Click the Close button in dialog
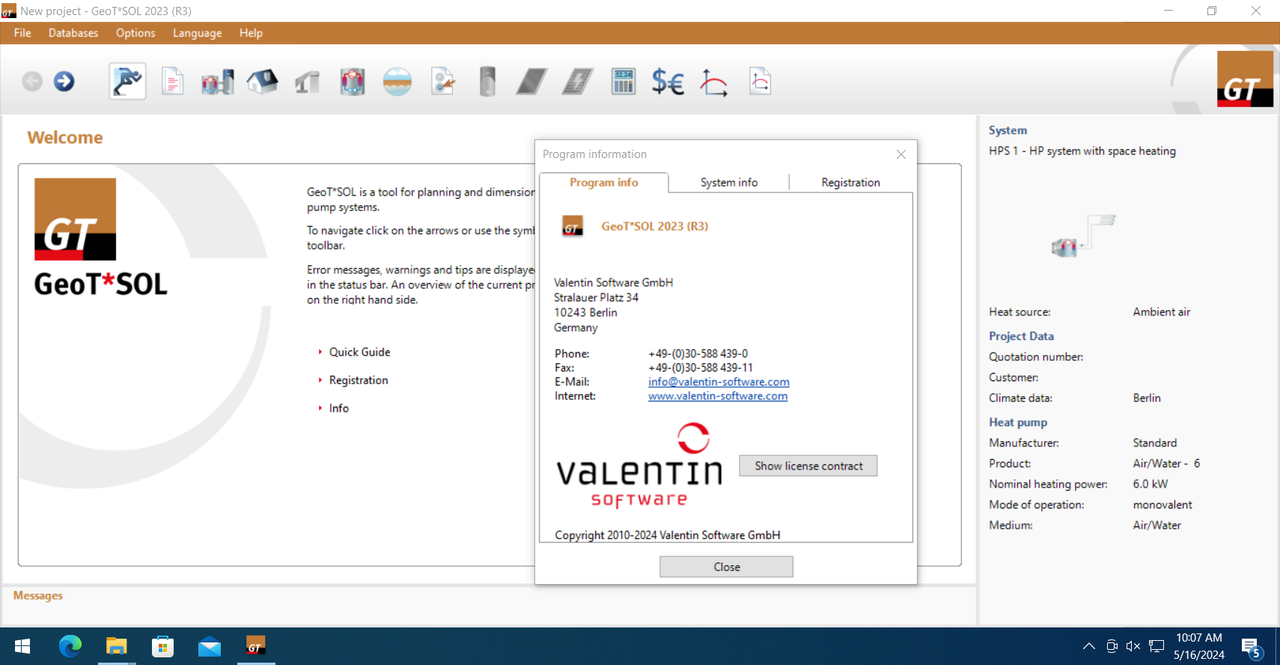This screenshot has height=665, width=1280. pyautogui.click(x=726, y=567)
